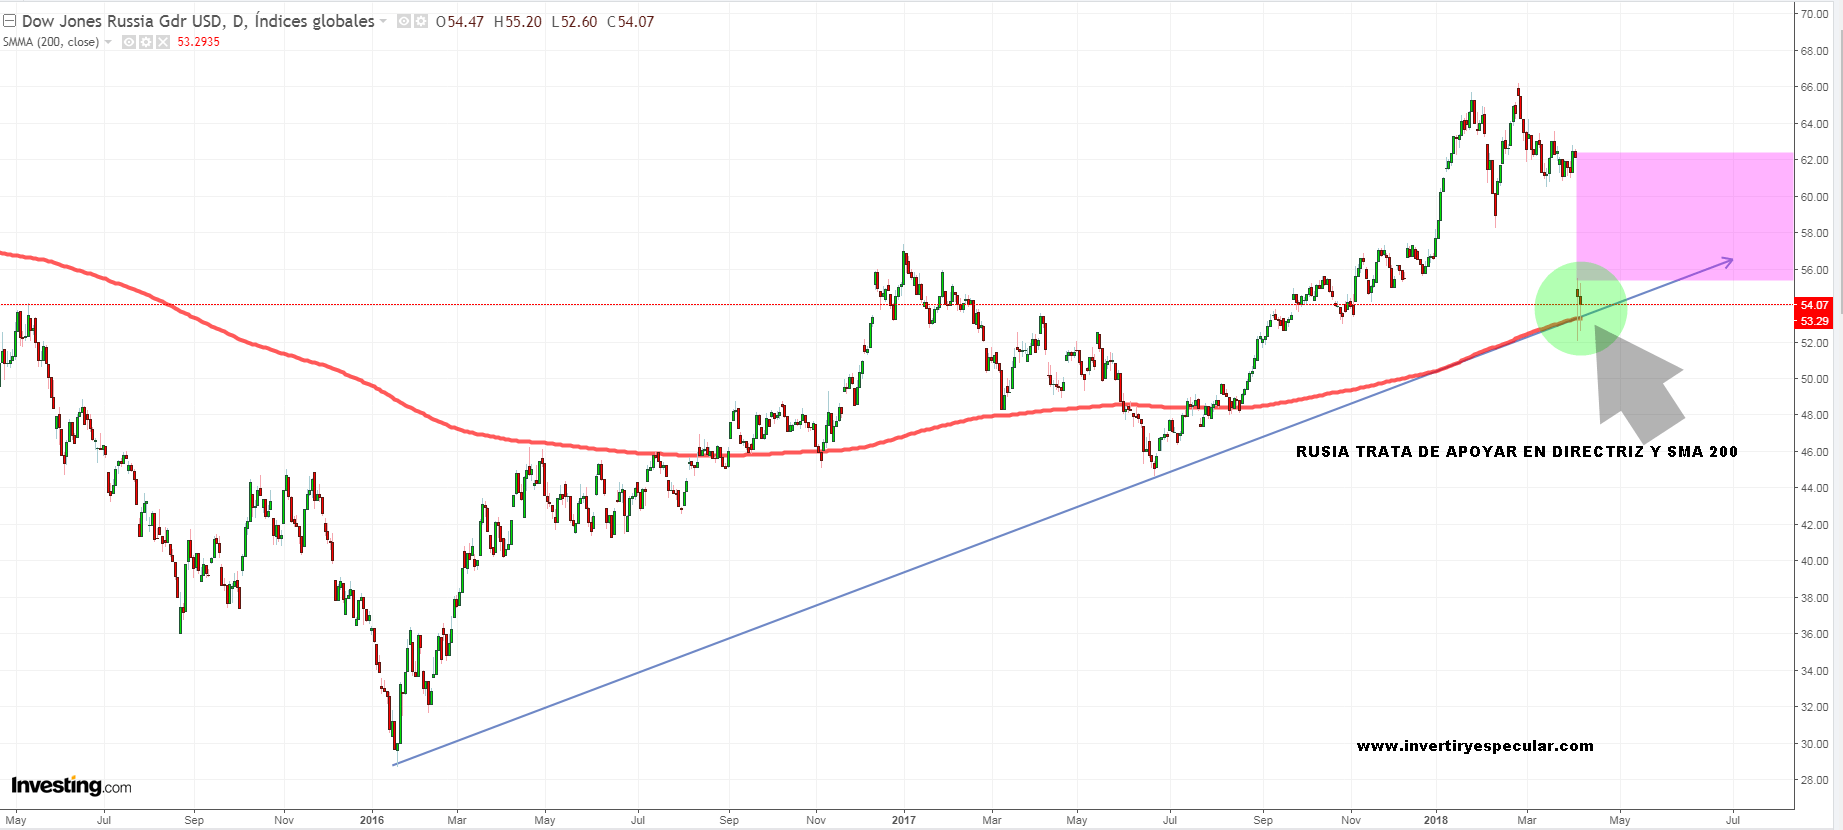
Task: Select the 'RUSIA TRATA DE APOYAR' text annotation
Action: [x=1516, y=452]
